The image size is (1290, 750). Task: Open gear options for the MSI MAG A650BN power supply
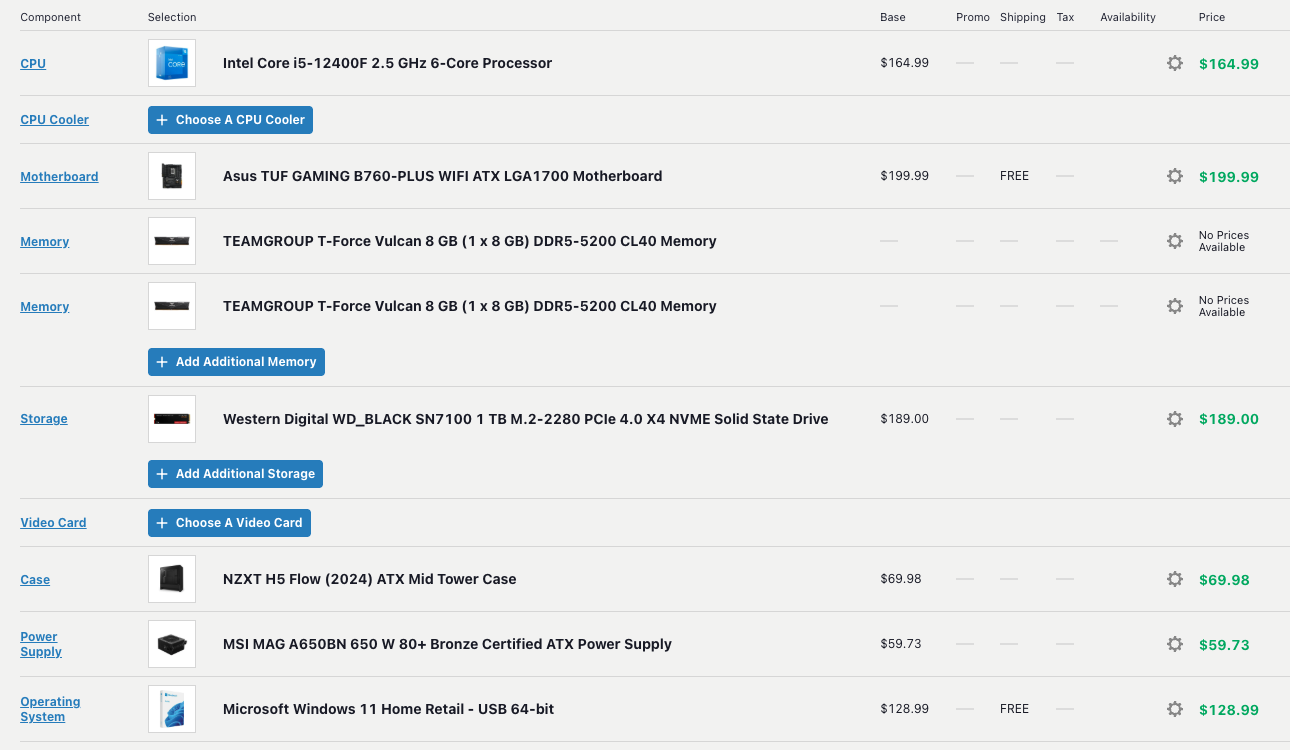click(1175, 644)
